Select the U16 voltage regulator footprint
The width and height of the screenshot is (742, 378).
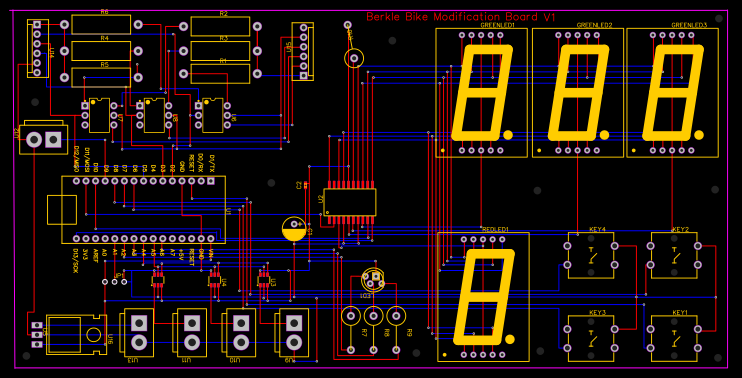(77, 334)
